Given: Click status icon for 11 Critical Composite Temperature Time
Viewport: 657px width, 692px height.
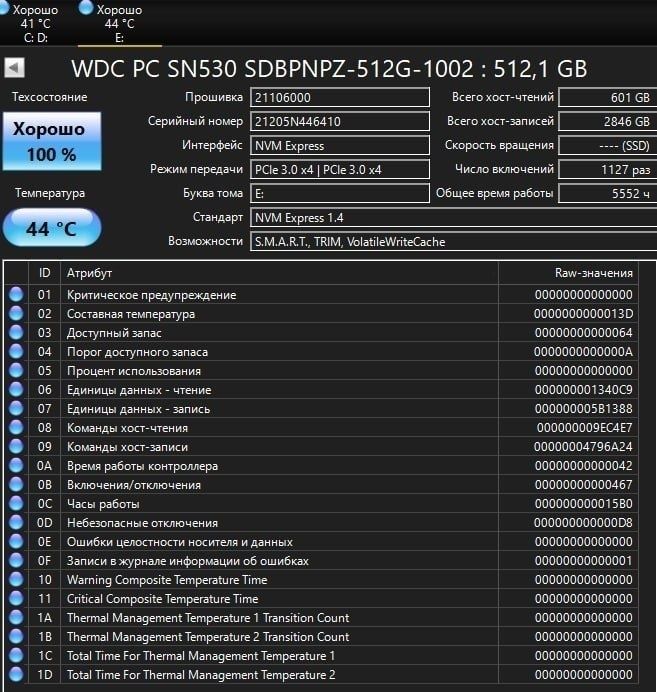Looking at the screenshot, I should 16,598.
